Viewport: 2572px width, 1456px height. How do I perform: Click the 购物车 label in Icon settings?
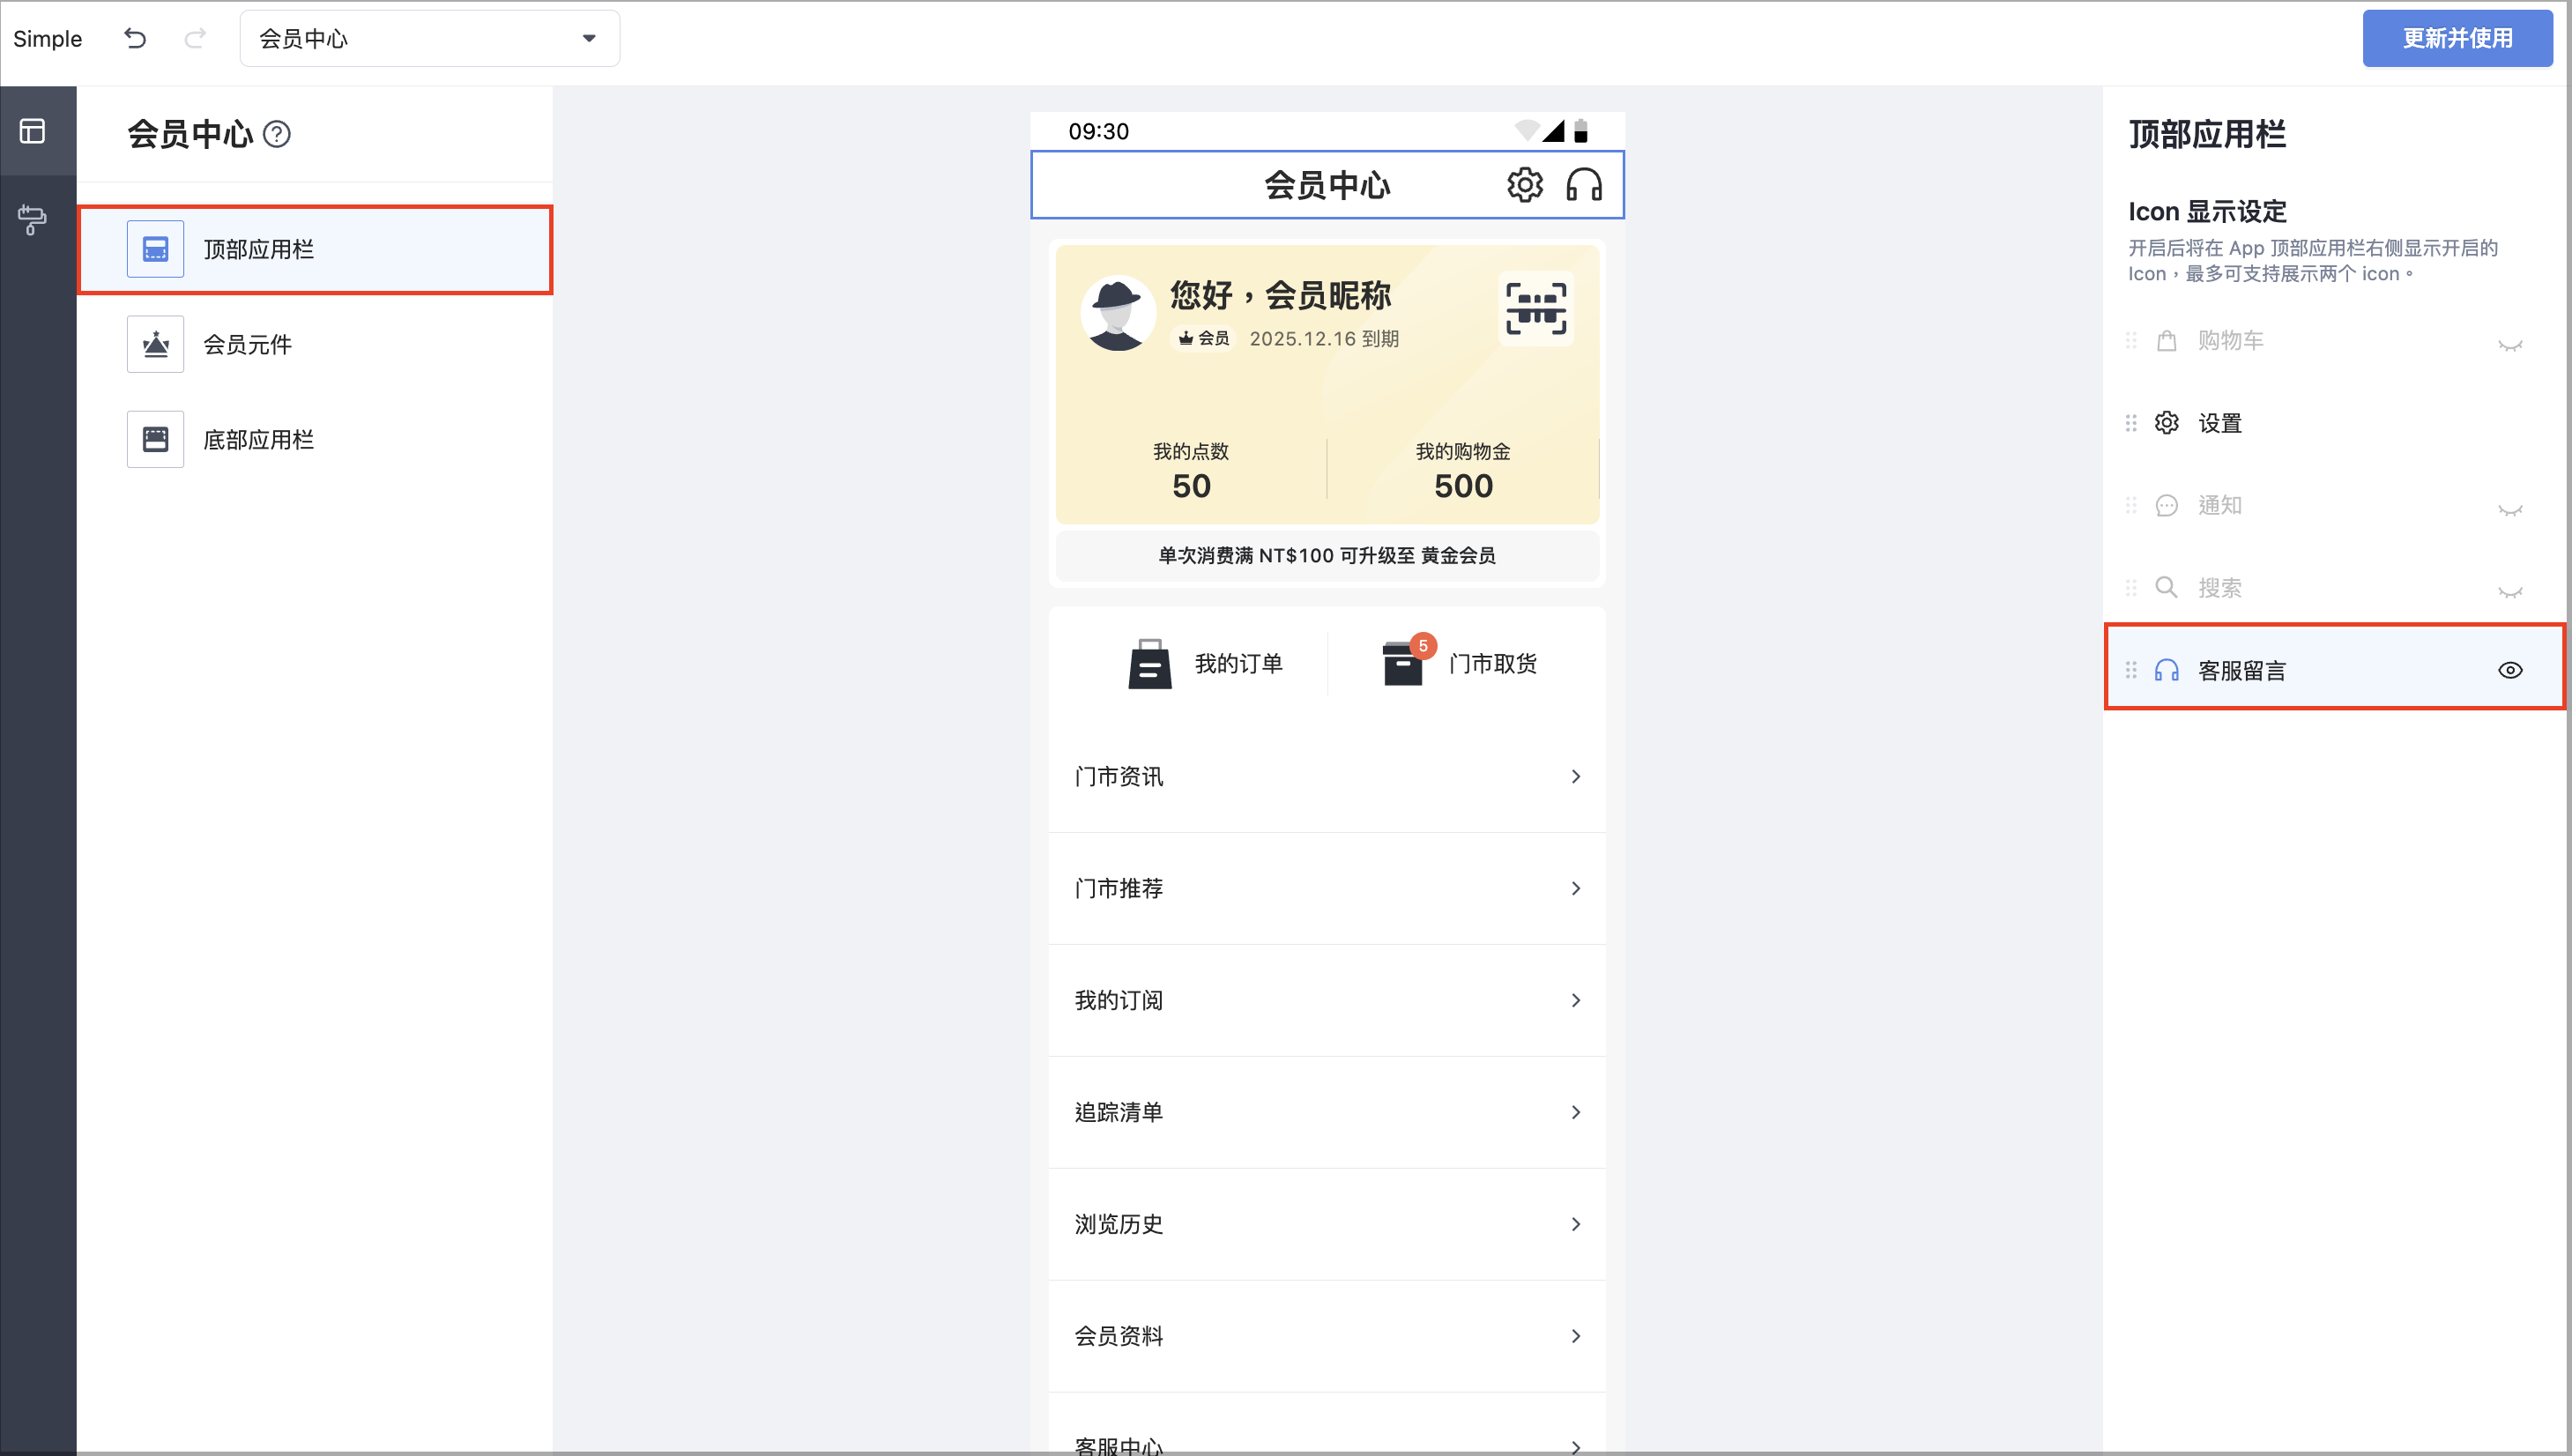coord(2231,341)
